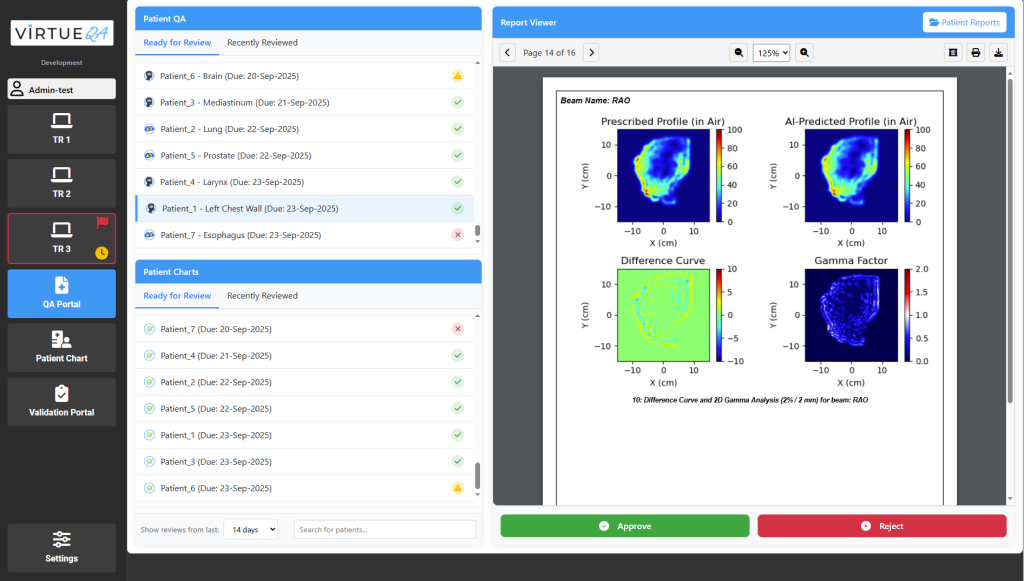Open Settings in the sidebar

(x=62, y=547)
